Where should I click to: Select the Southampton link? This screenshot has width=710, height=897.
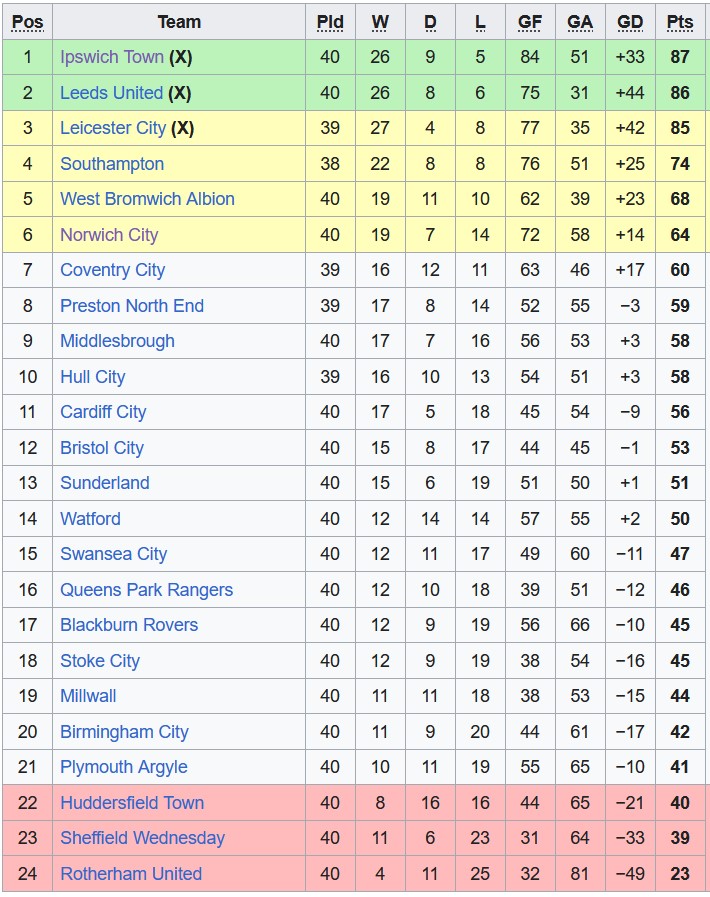pos(112,164)
